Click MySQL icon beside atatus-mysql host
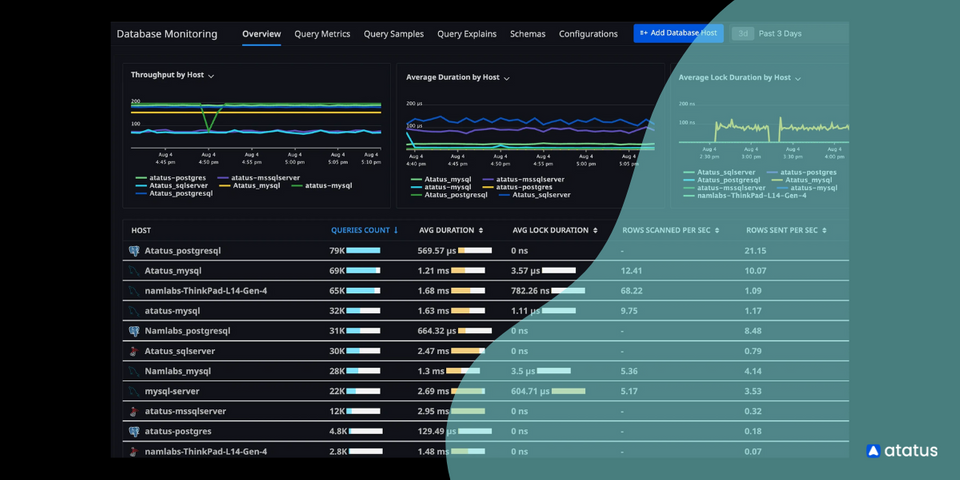Screen dimensions: 960x480 coord(134,311)
